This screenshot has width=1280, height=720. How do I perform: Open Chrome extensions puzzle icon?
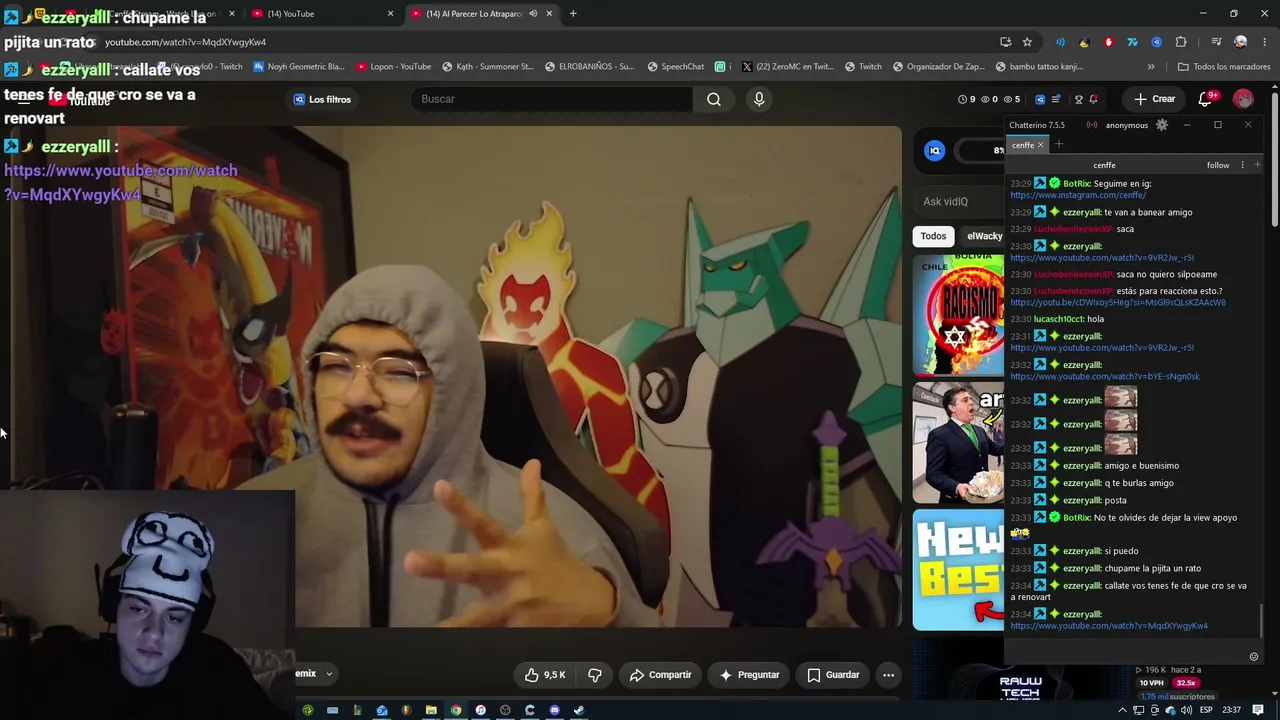(x=1181, y=42)
